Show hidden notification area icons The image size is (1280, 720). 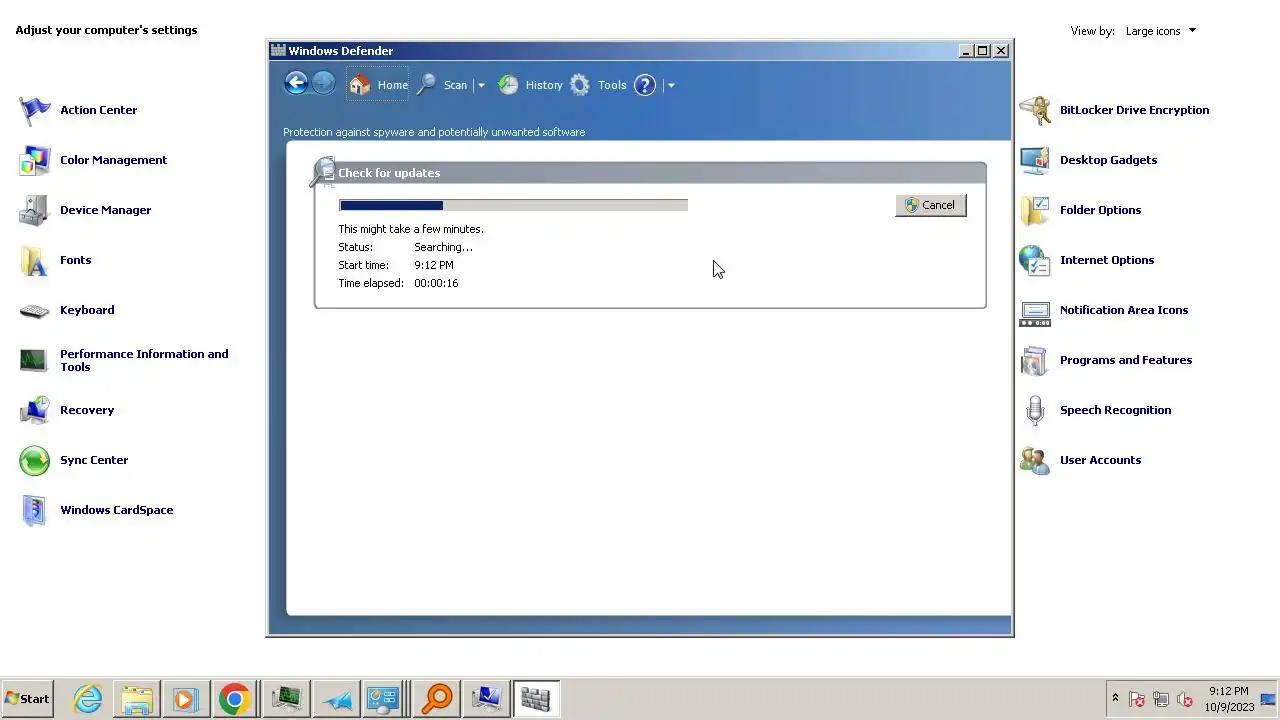[x=1115, y=698]
